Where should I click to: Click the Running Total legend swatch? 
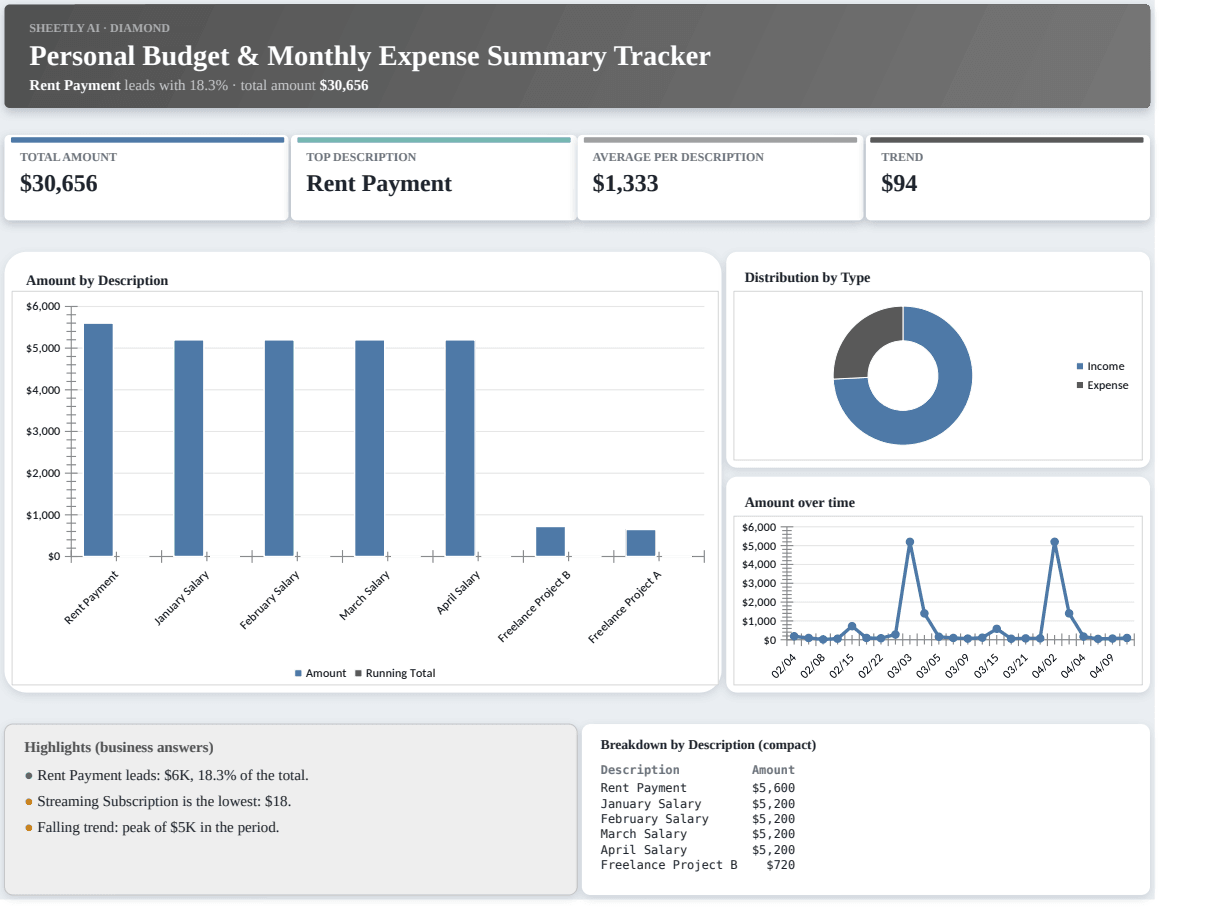click(358, 673)
